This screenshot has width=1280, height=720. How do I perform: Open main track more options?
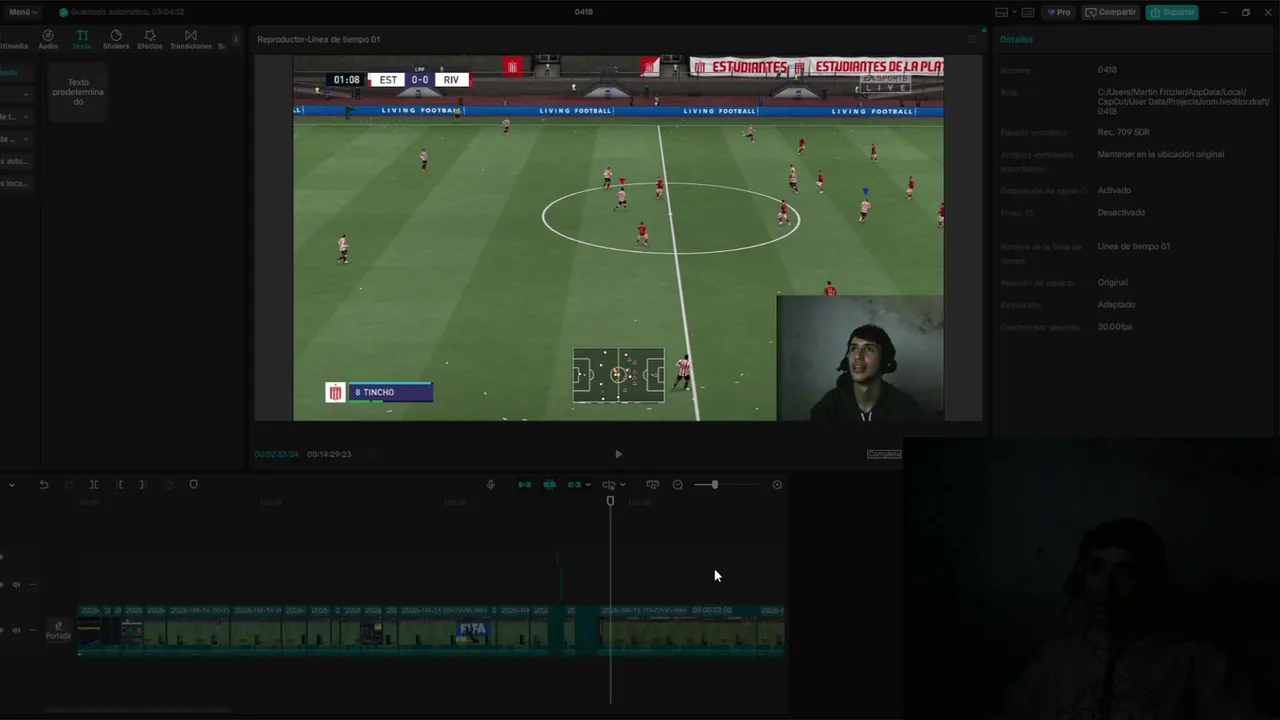tap(33, 630)
